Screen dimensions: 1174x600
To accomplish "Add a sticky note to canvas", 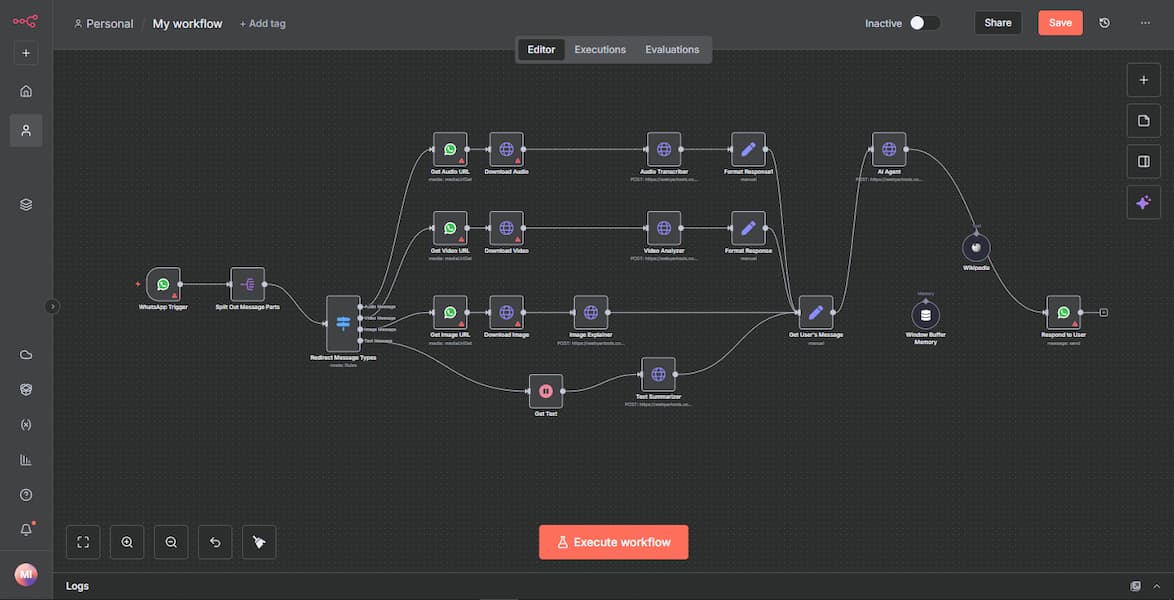I will point(1143,121).
